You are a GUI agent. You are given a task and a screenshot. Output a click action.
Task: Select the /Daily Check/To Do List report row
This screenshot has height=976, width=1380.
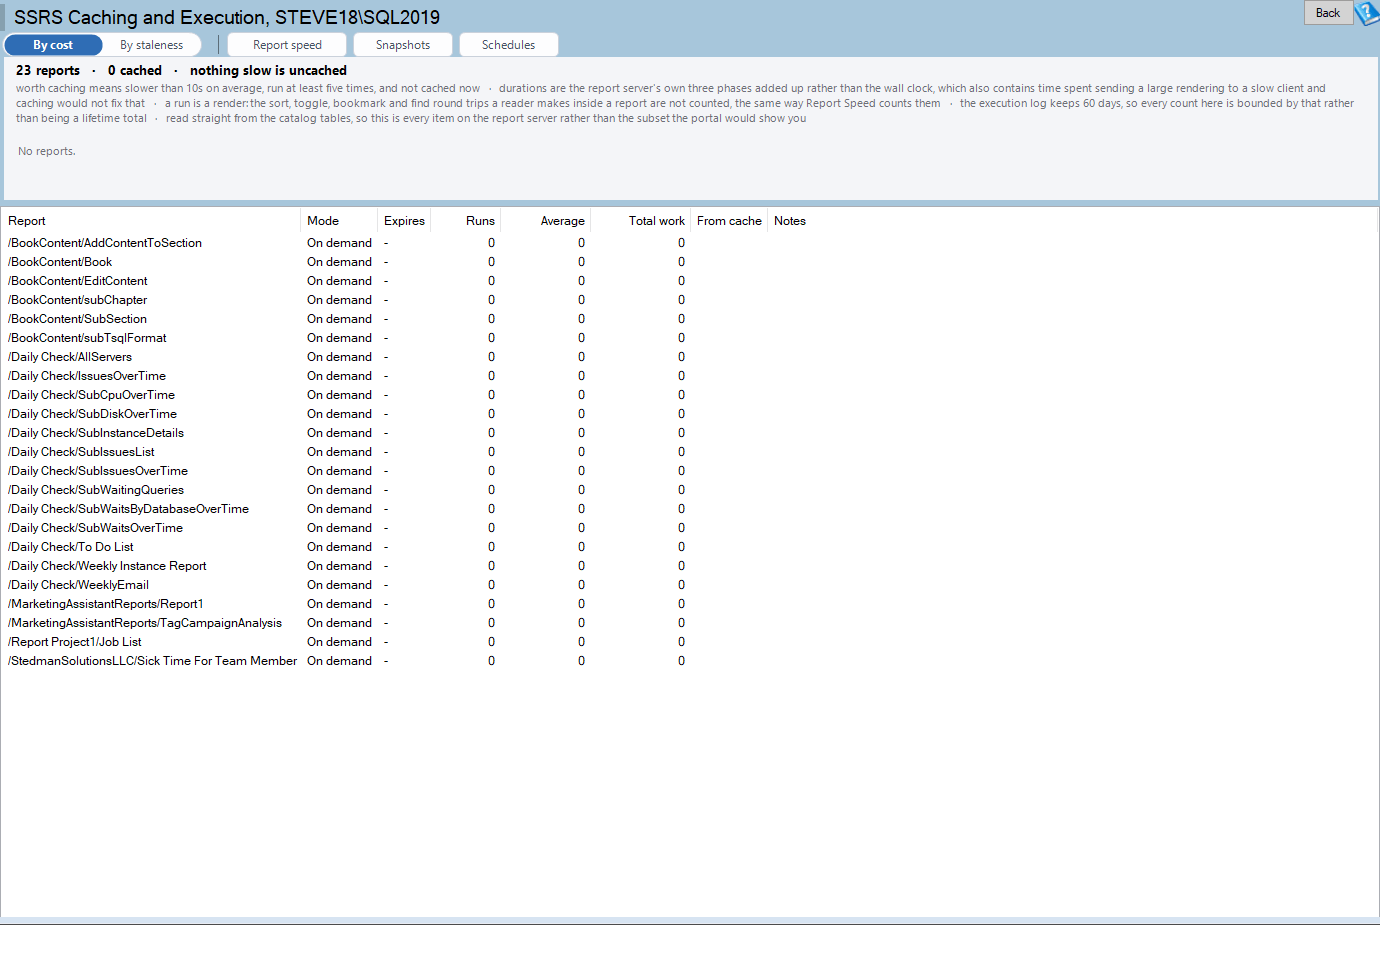(x=690, y=547)
